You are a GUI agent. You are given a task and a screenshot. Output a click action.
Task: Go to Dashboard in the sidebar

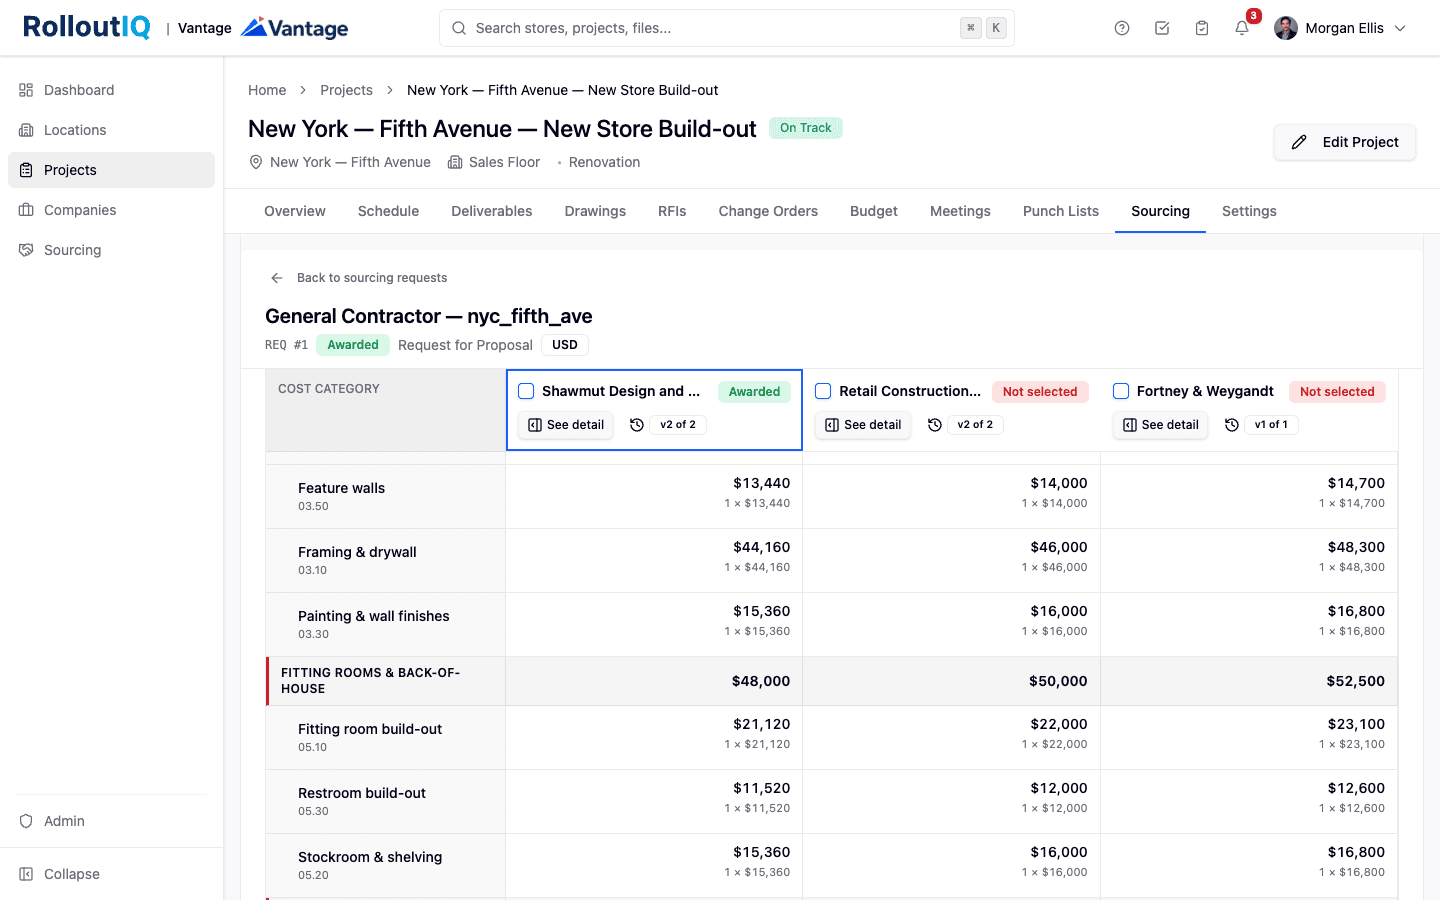tap(111, 90)
